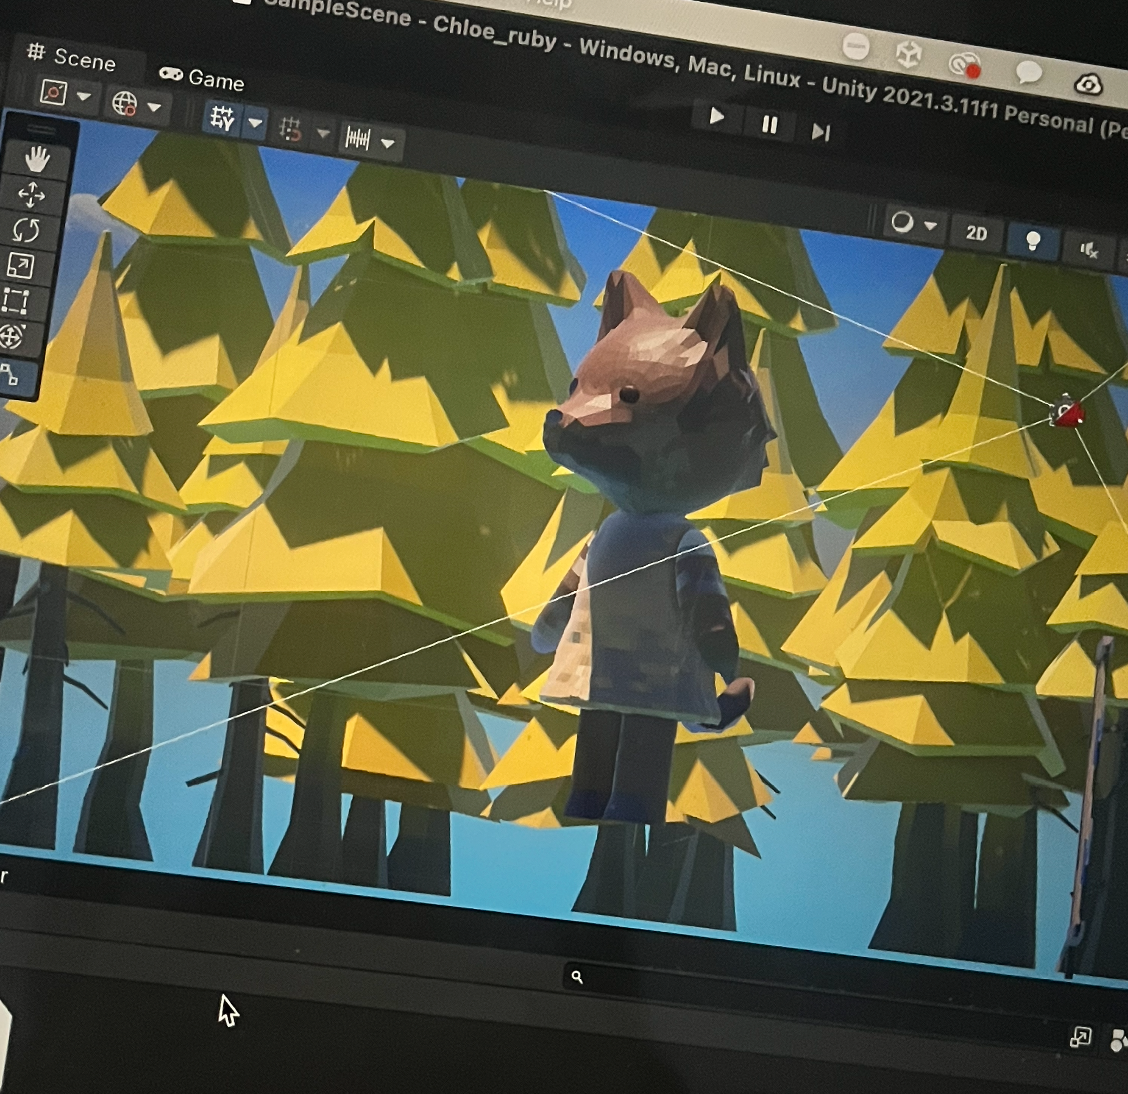1128x1094 pixels.
Task: Open the handle rotation dropdown arrow
Action: coord(154,108)
